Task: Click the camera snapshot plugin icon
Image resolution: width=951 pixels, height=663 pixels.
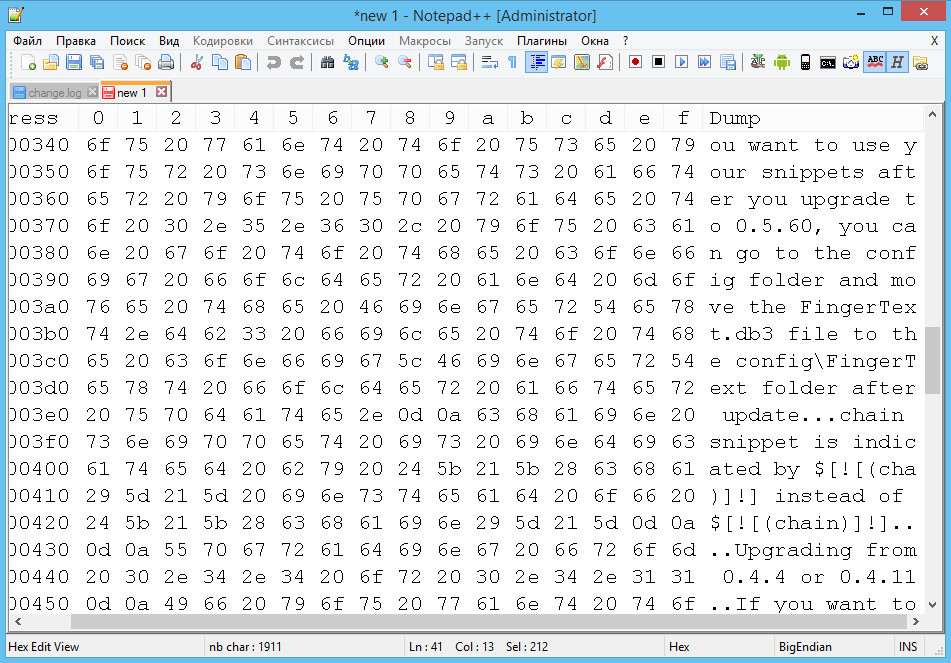Action: [x=851, y=62]
